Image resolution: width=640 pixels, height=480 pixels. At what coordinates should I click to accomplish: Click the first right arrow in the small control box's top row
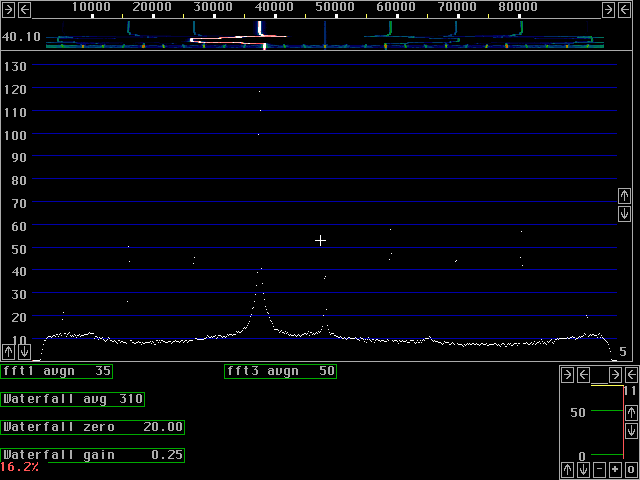(568, 374)
